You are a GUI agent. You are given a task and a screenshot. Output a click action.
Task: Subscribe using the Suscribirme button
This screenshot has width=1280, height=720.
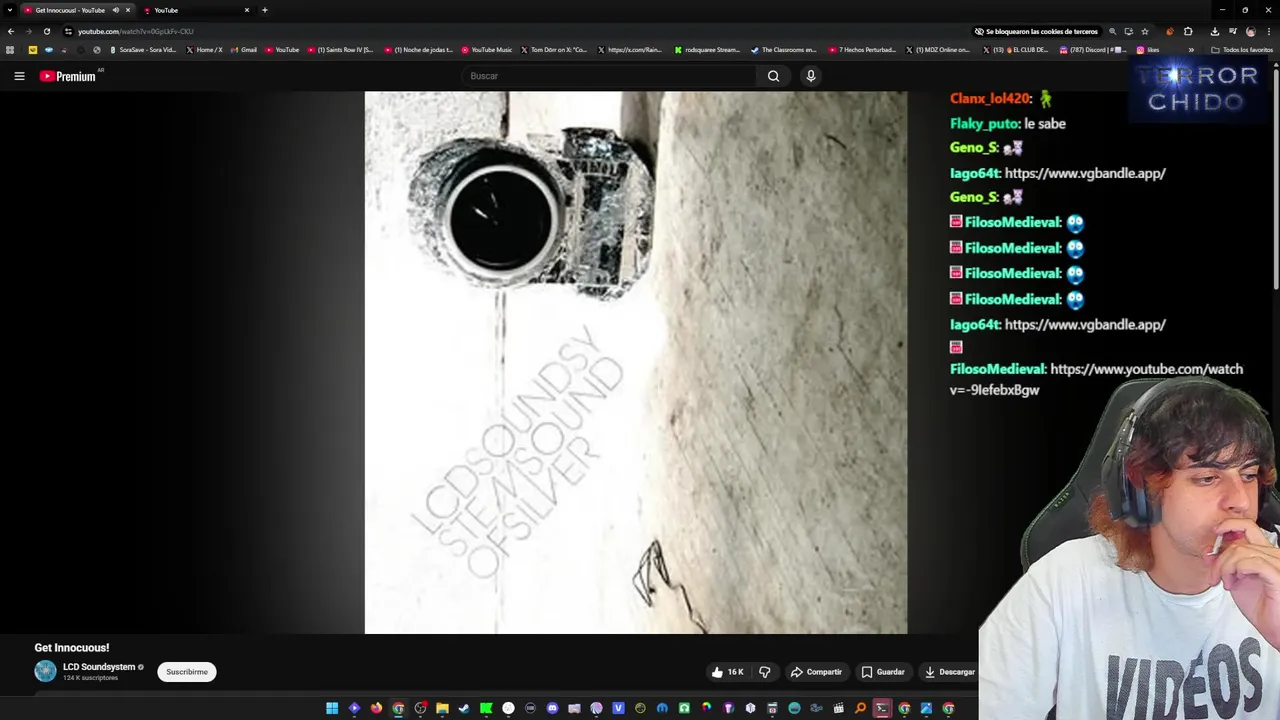click(x=187, y=672)
